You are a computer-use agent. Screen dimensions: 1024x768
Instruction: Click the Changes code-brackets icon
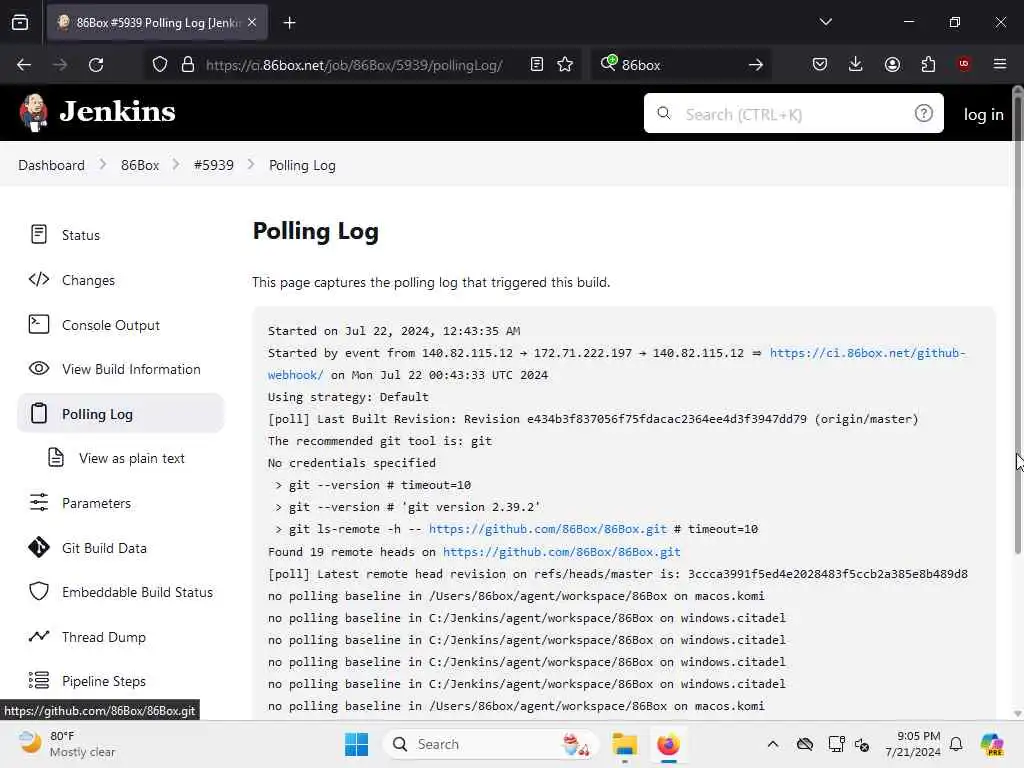pos(39,280)
